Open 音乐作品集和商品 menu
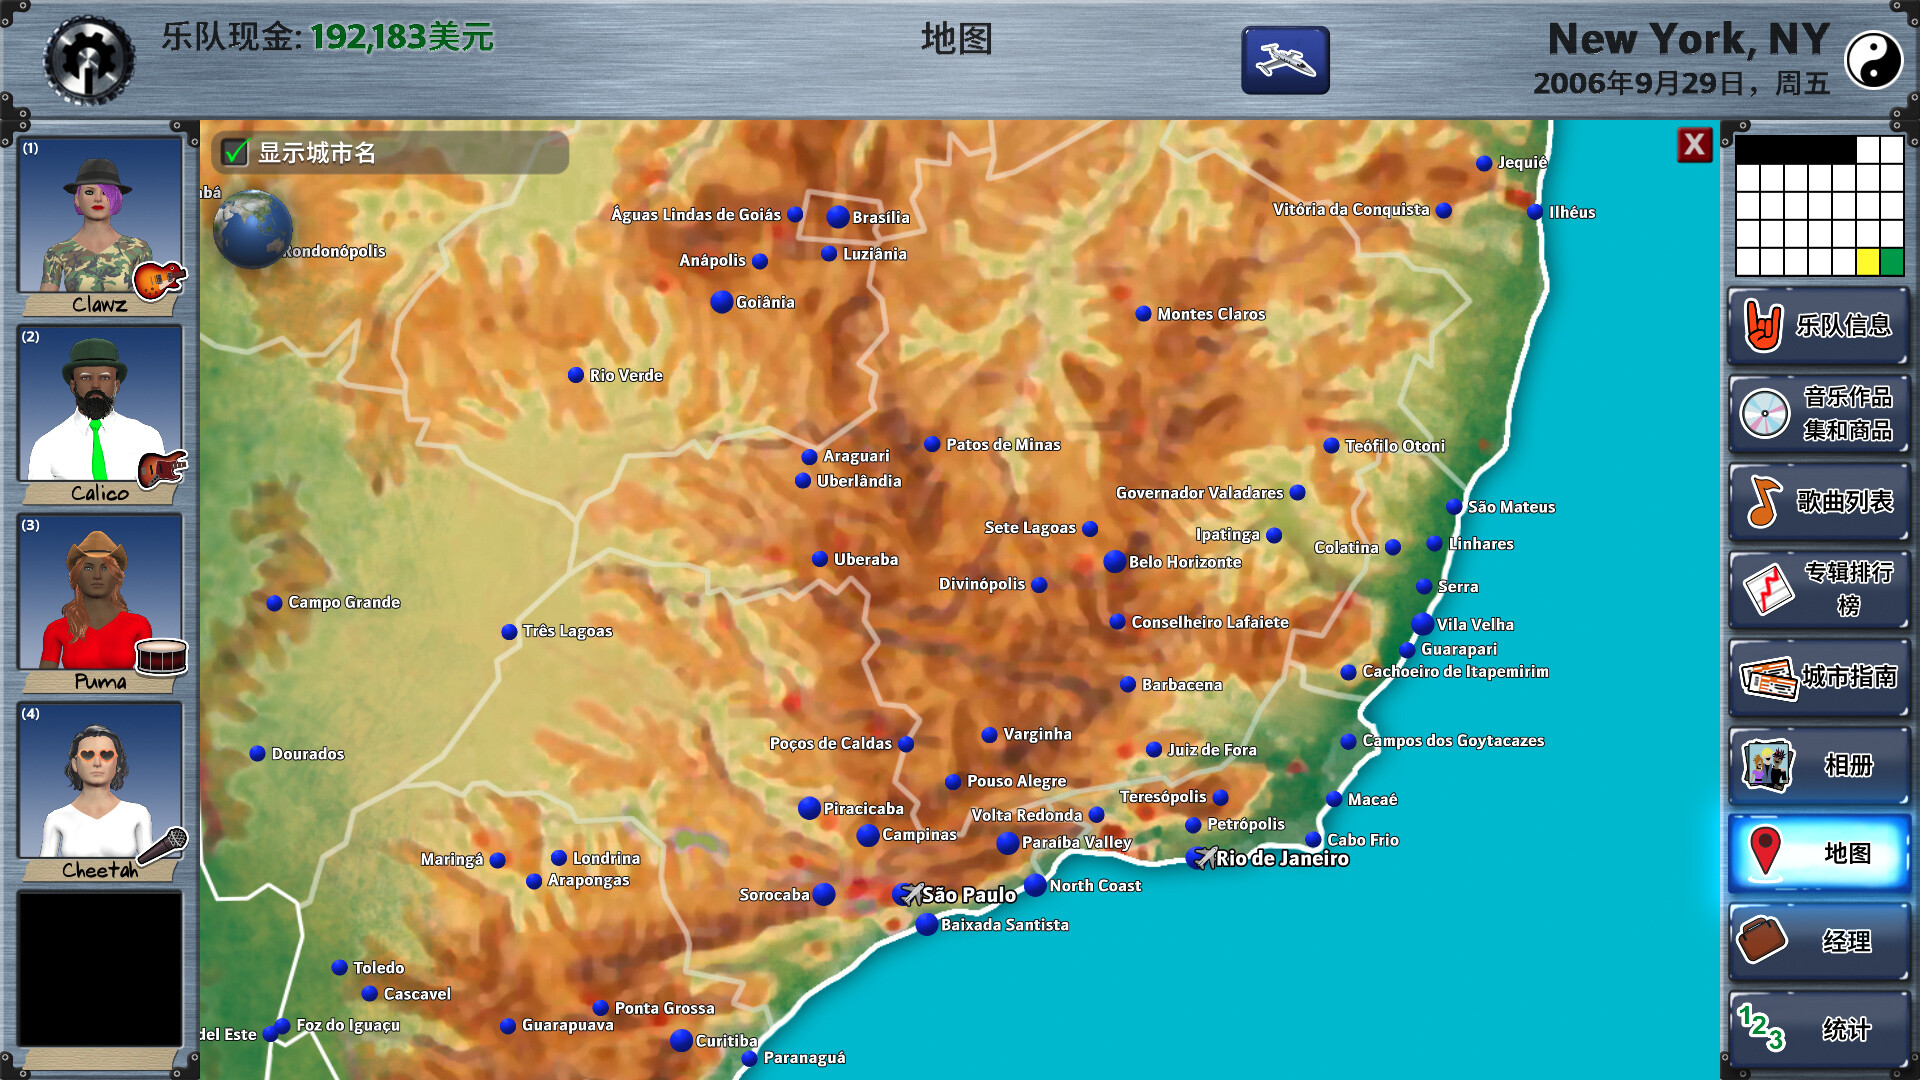Image resolution: width=1920 pixels, height=1080 pixels. pos(1818,413)
